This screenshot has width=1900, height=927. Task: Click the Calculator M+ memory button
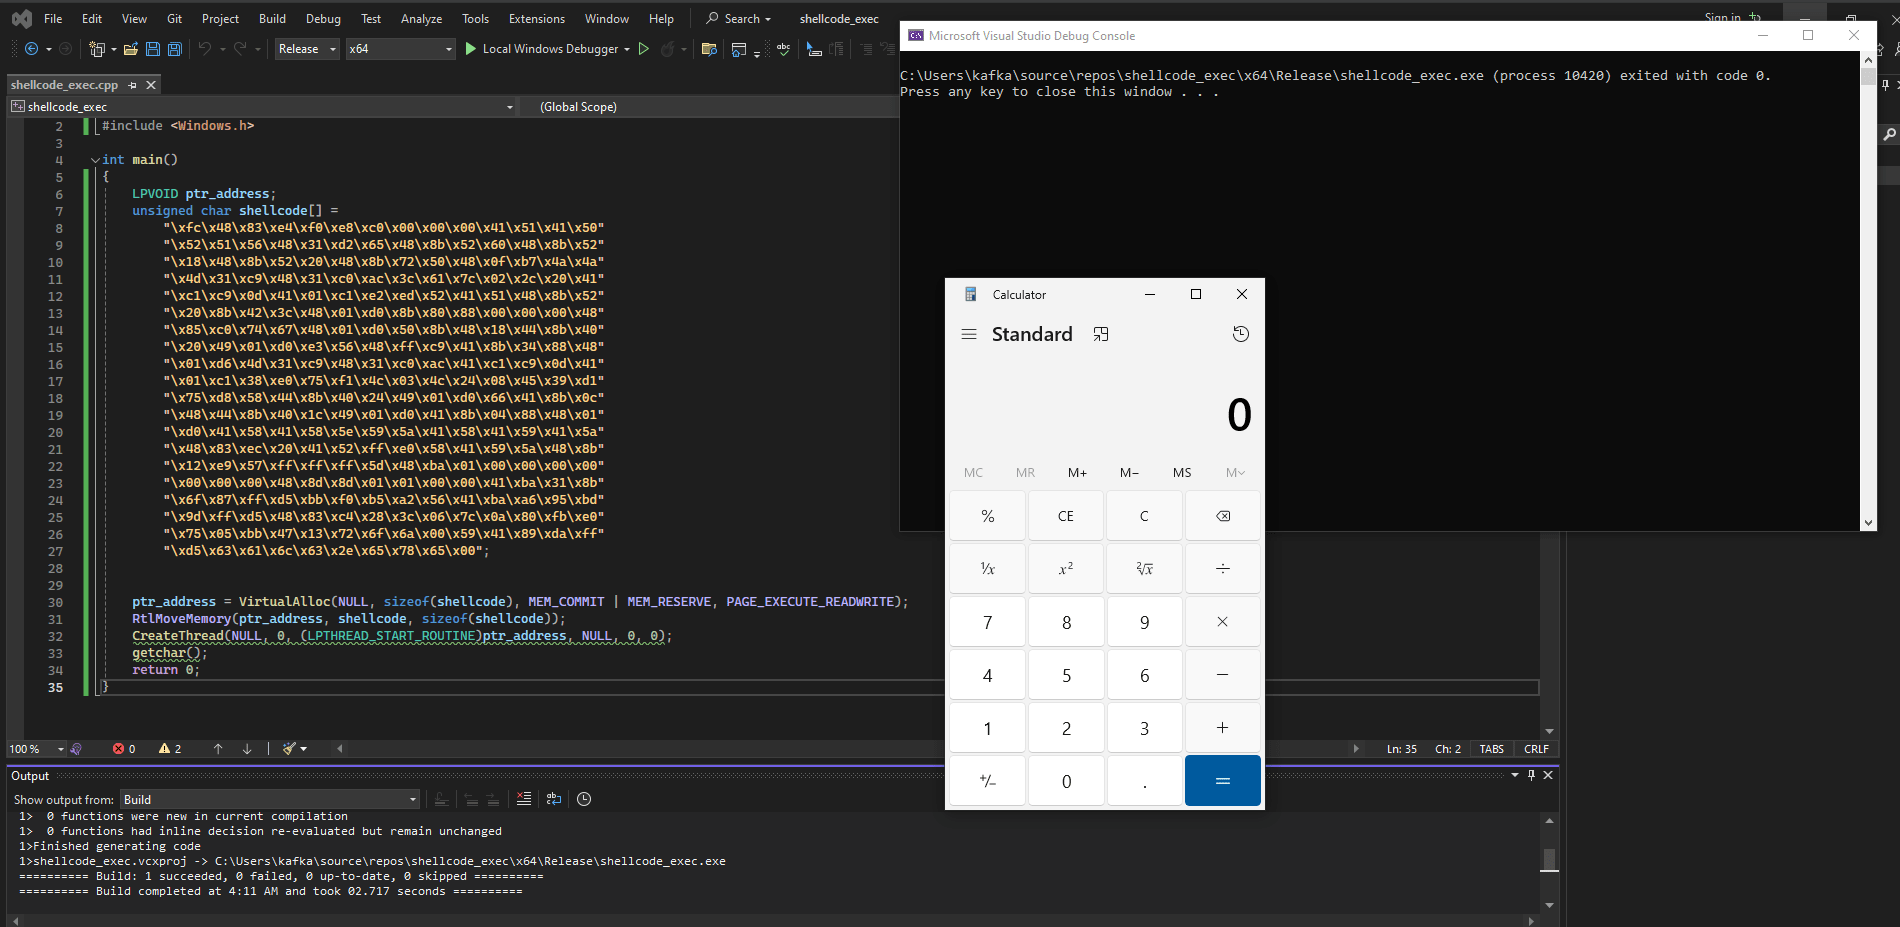[1077, 473]
